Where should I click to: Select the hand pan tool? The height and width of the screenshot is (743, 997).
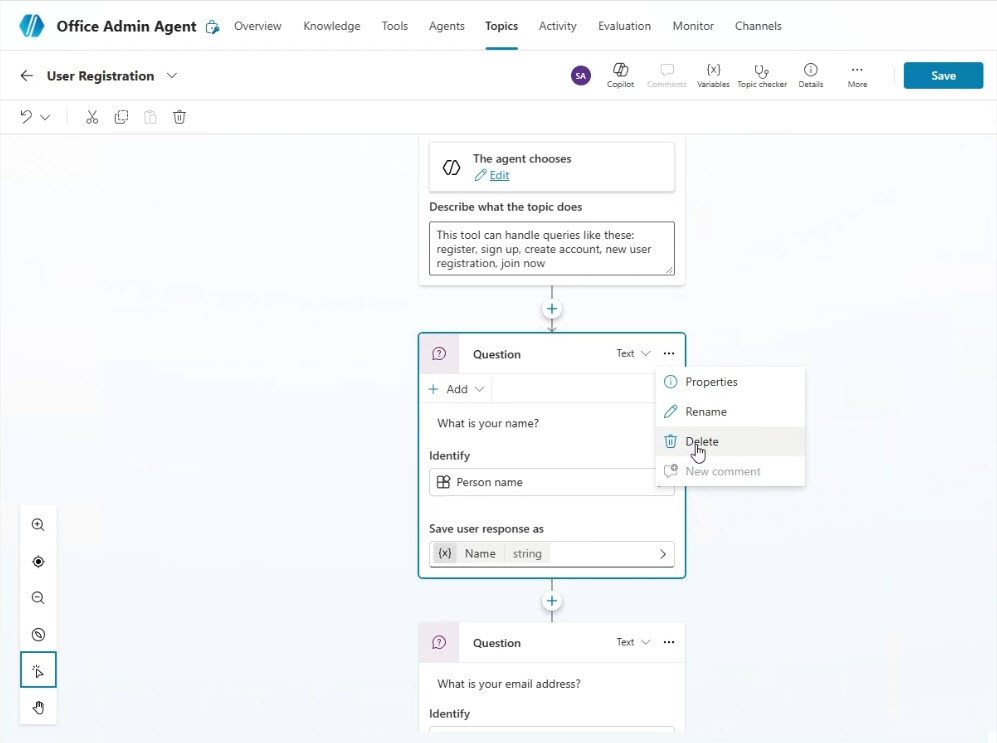click(x=38, y=707)
